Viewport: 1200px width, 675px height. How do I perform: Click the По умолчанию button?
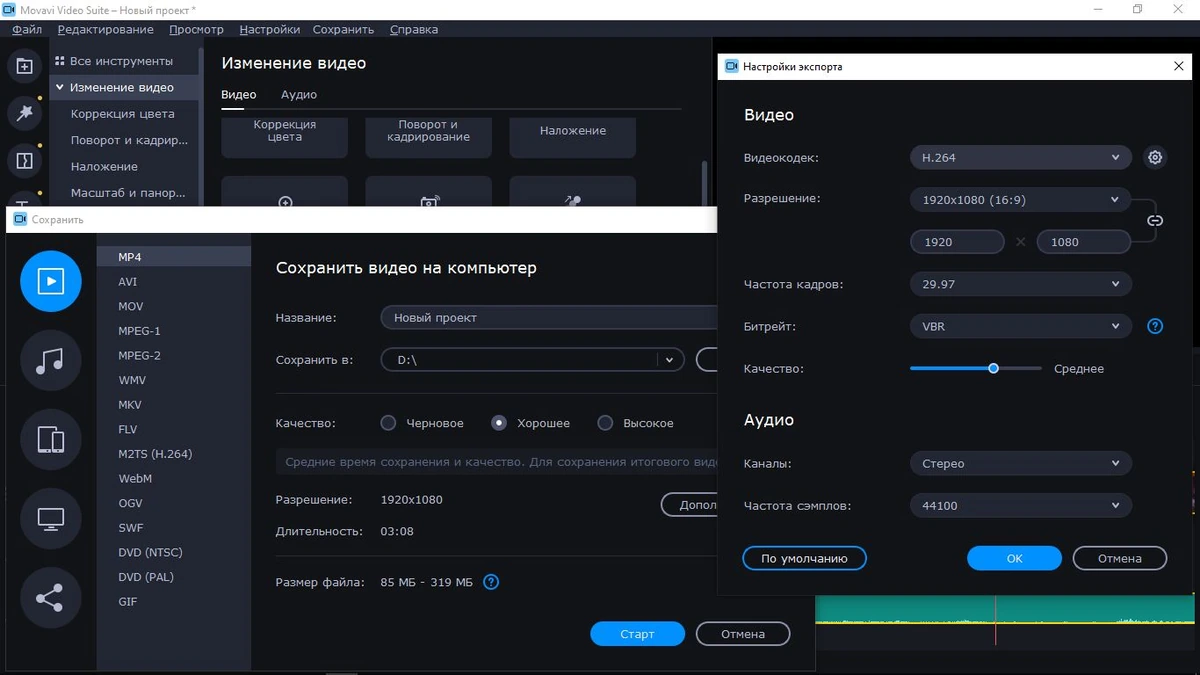coord(804,558)
